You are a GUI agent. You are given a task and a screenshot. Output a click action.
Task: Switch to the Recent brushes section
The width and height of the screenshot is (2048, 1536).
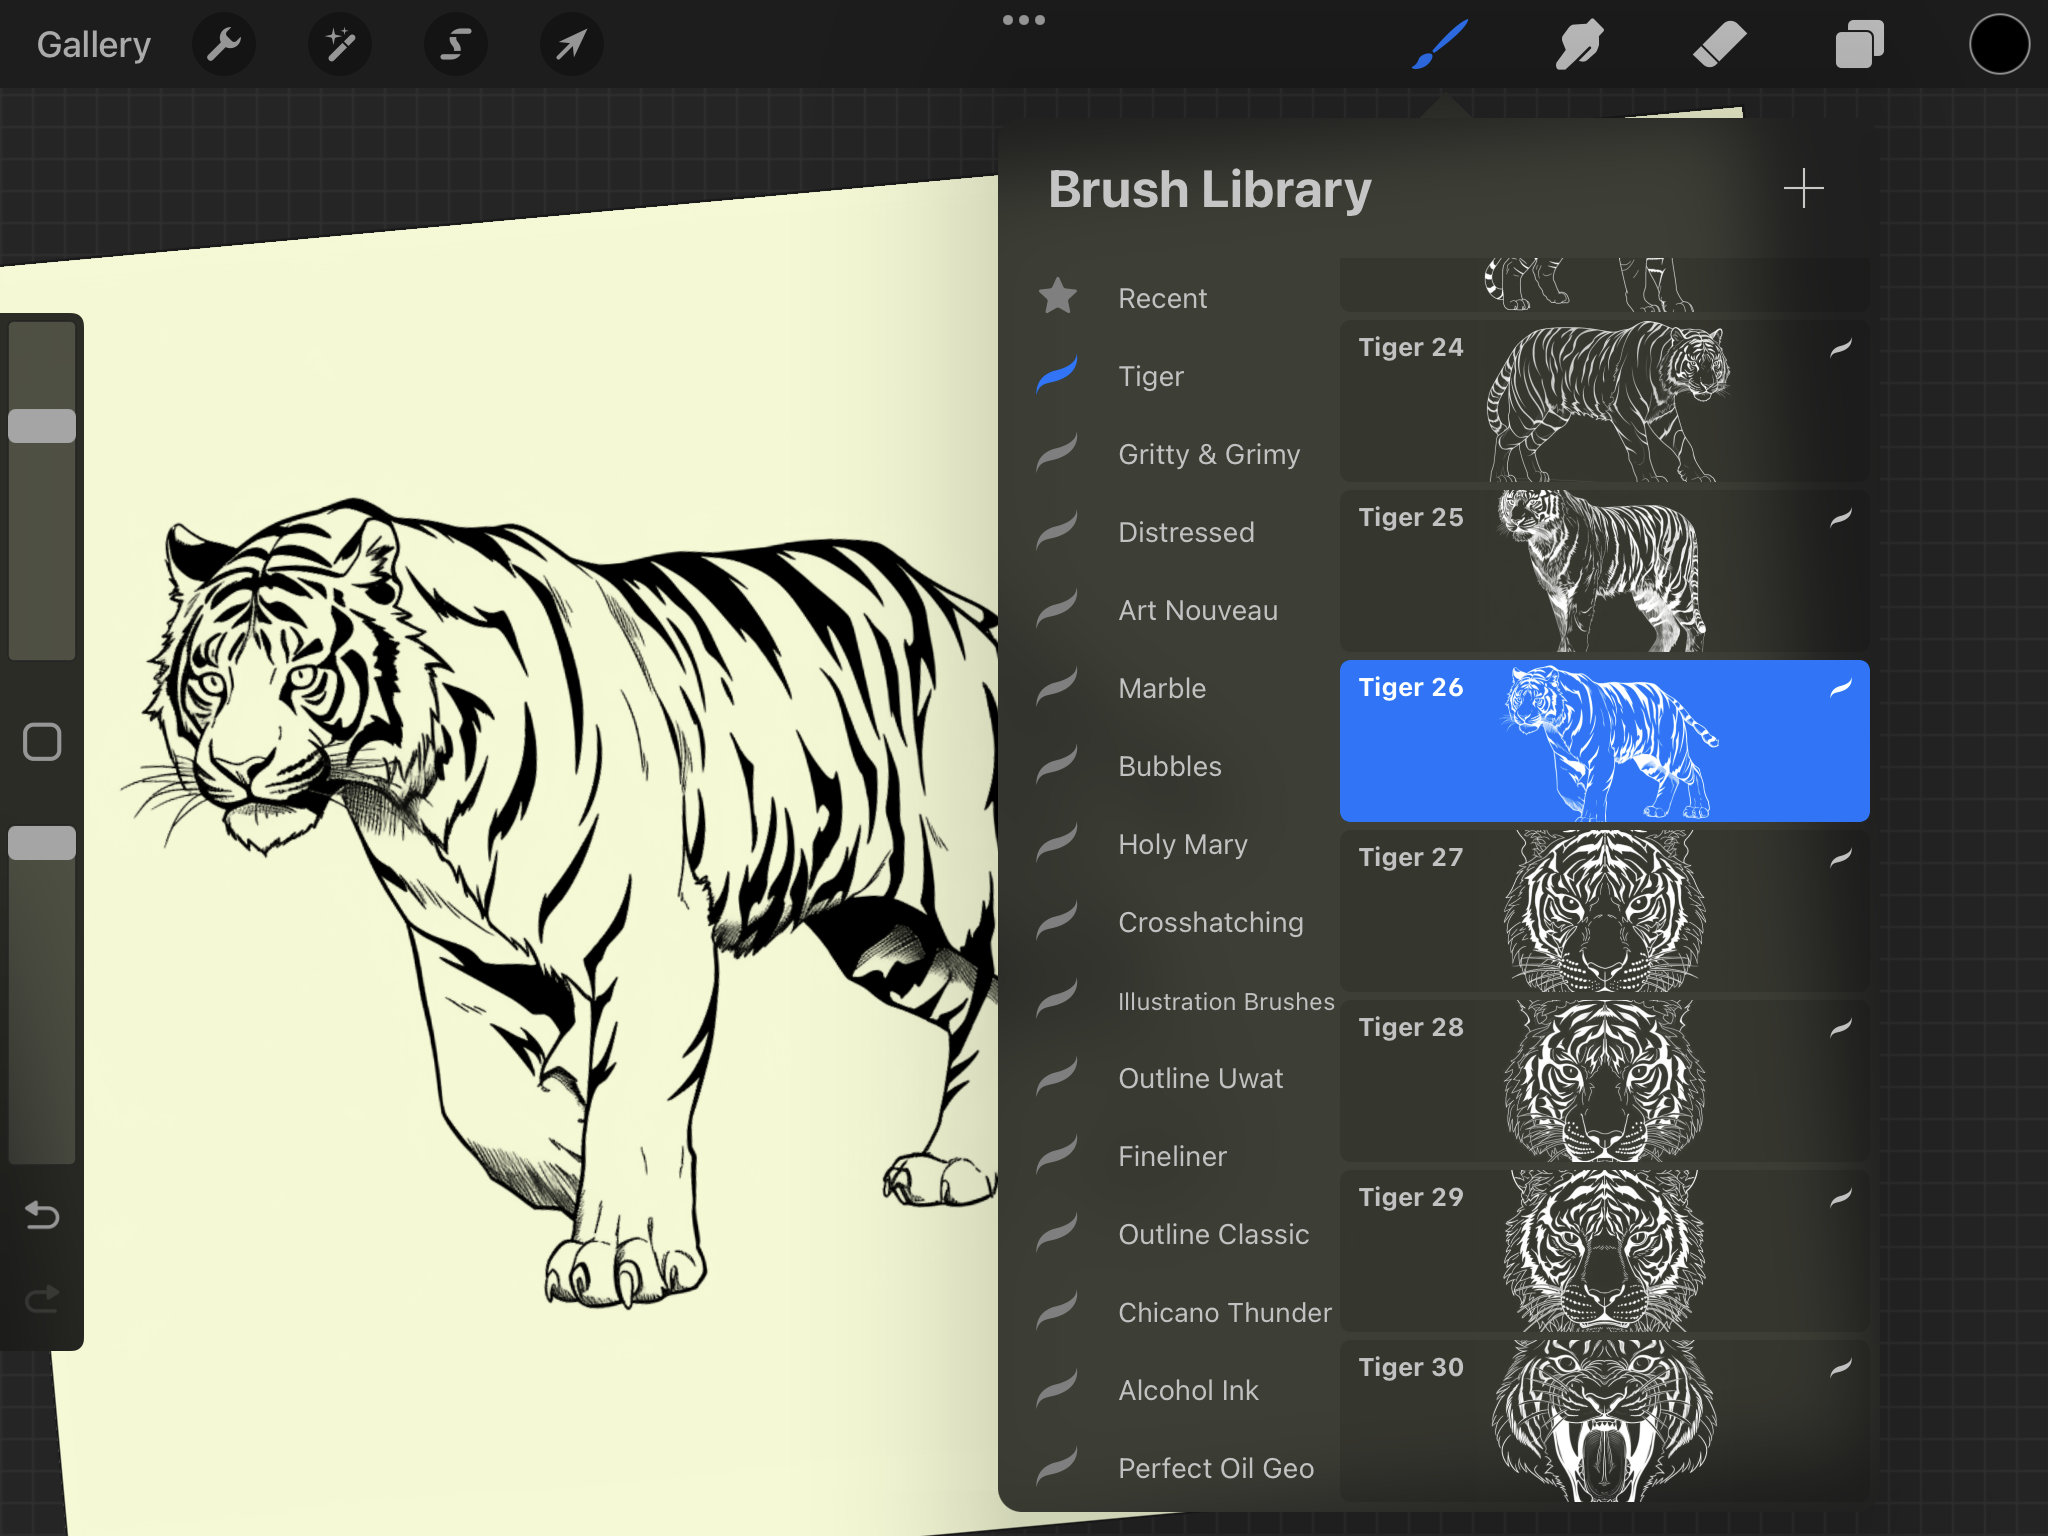click(x=1163, y=297)
